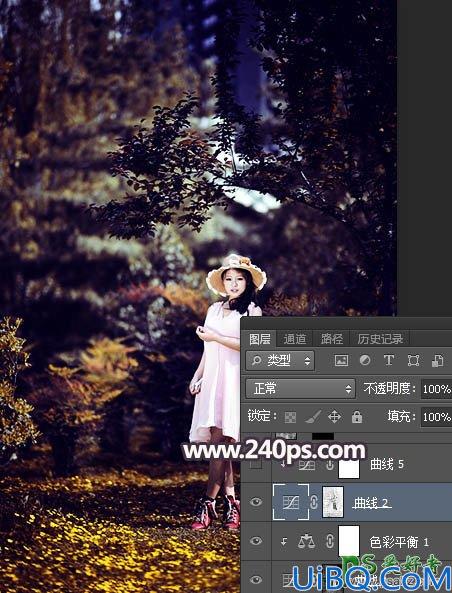The width and height of the screenshot is (452, 593).
Task: Click the mask link icon on 色彩平衡 1
Action: click(x=329, y=542)
